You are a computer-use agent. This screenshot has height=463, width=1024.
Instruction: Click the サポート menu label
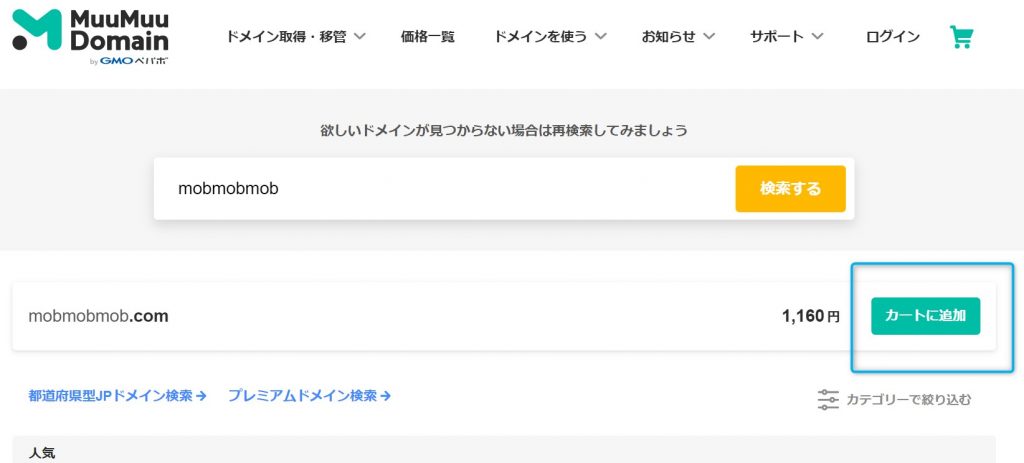click(778, 37)
